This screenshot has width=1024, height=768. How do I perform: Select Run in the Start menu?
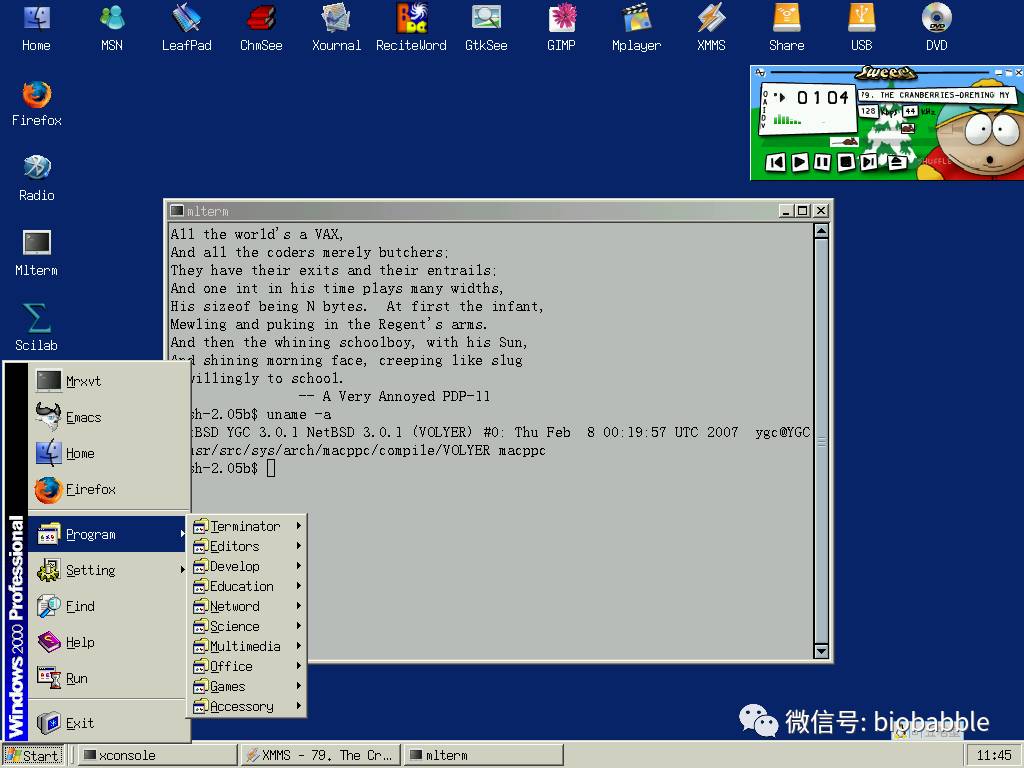click(x=76, y=678)
